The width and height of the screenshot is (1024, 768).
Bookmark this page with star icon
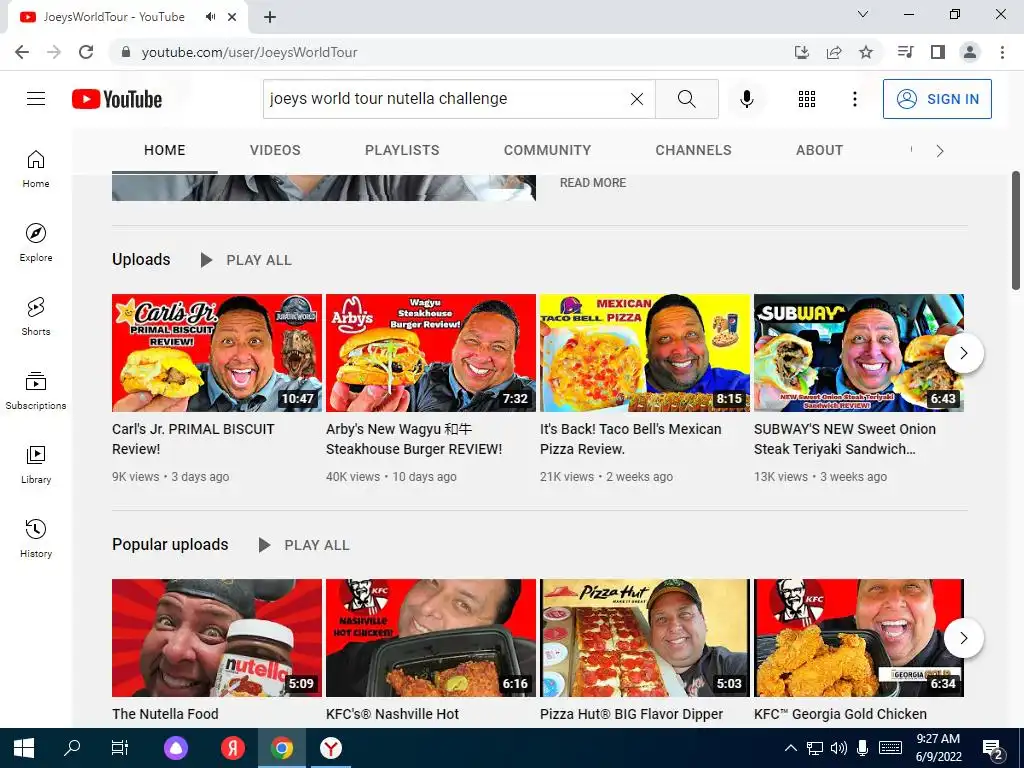(865, 52)
